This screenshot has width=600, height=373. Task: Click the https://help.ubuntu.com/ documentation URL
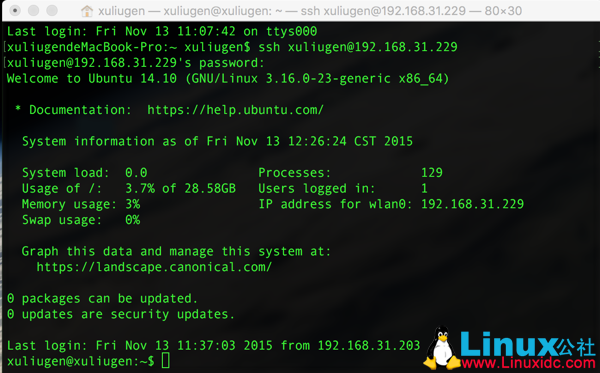point(235,110)
